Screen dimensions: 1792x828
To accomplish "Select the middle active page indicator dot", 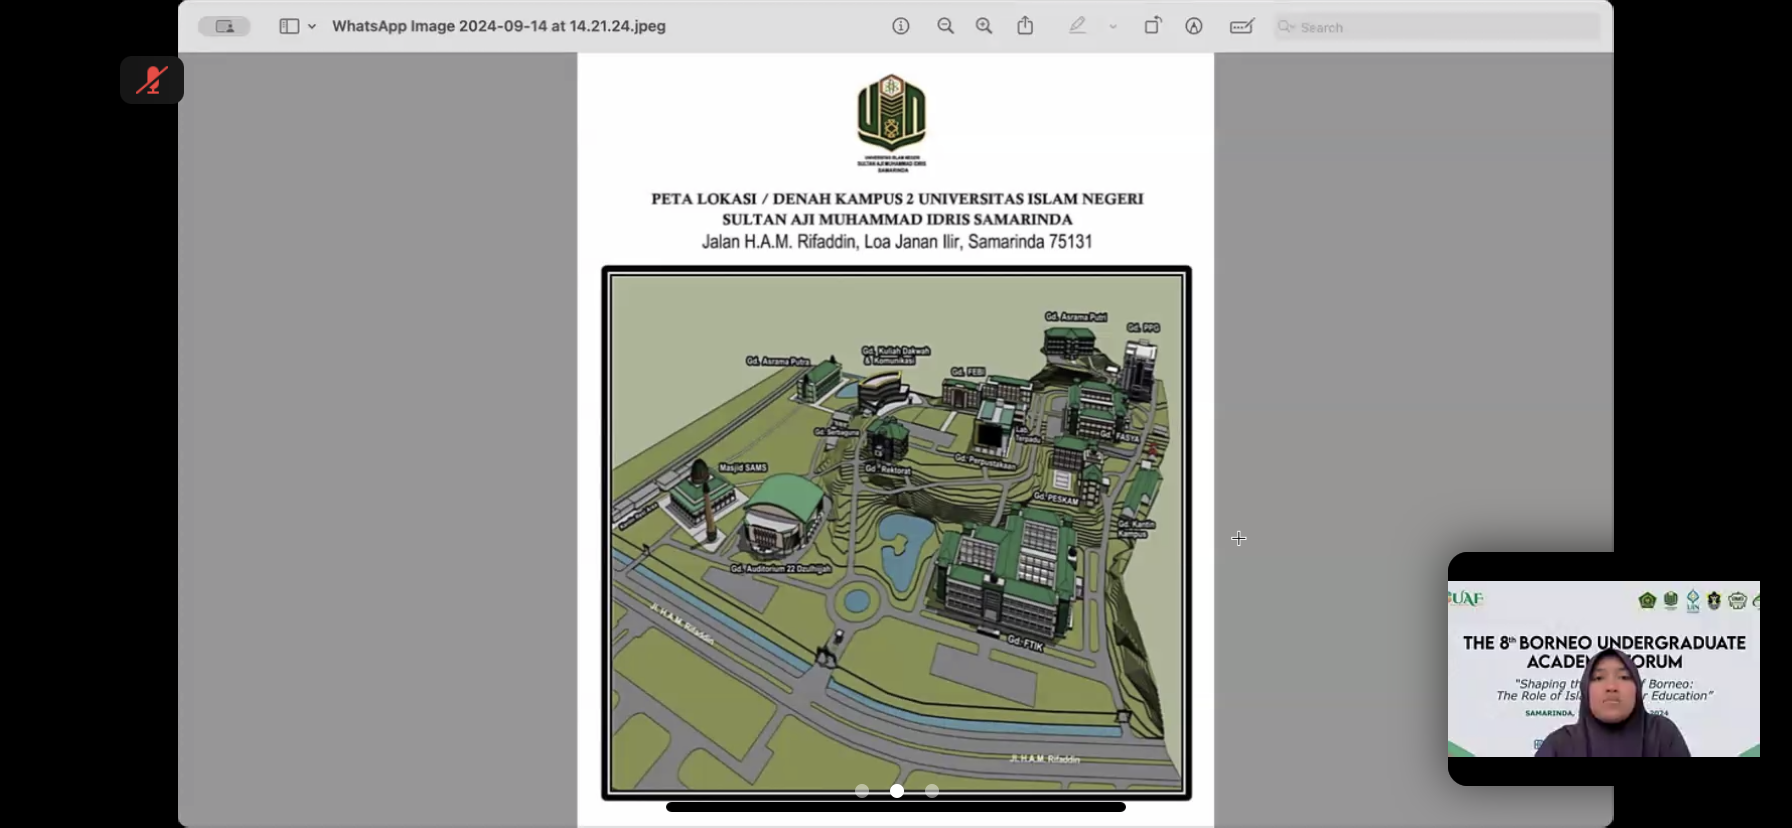I will pyautogui.click(x=897, y=791).
